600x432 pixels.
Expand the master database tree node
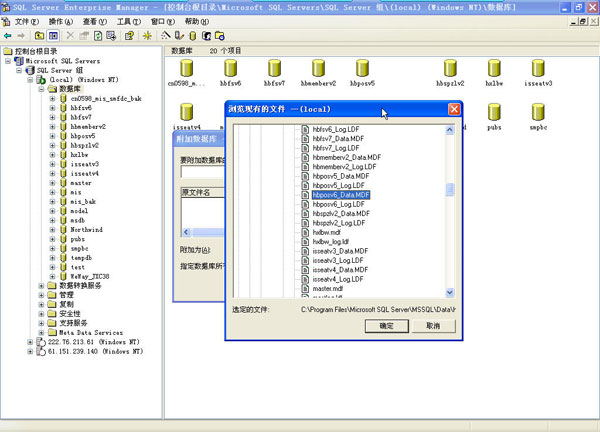[x=52, y=183]
